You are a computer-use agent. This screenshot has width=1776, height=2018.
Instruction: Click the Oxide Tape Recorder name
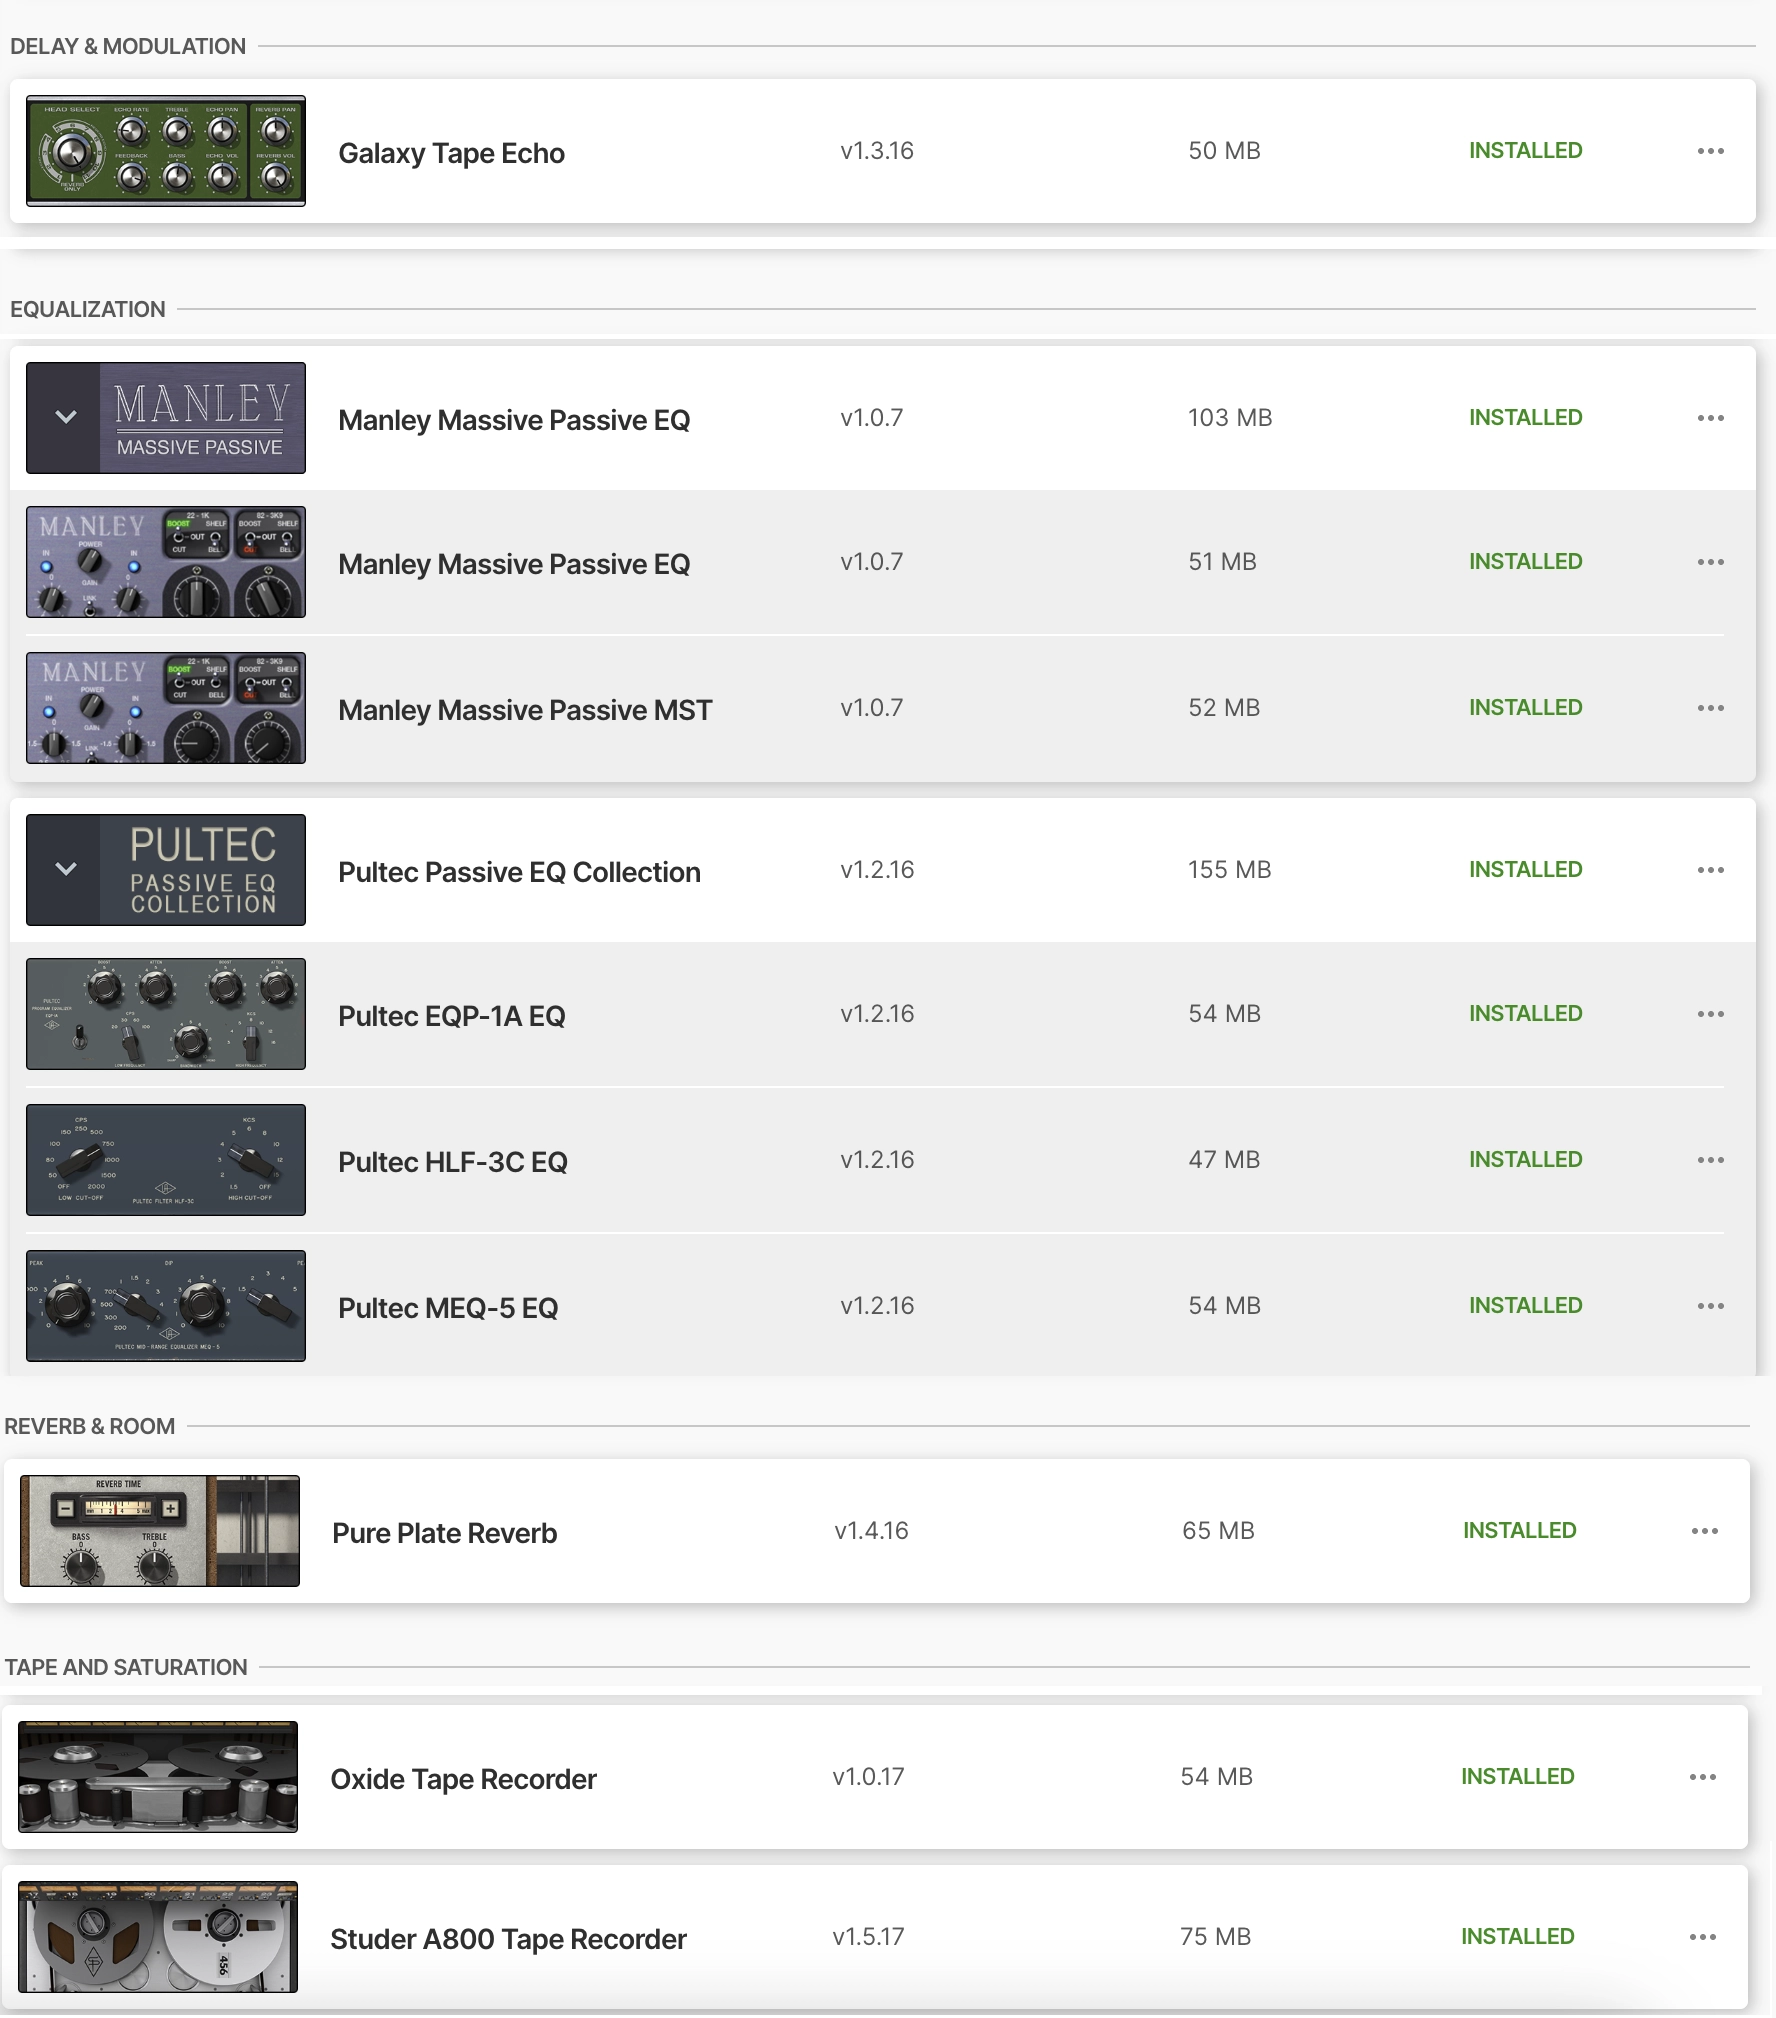tap(463, 1779)
